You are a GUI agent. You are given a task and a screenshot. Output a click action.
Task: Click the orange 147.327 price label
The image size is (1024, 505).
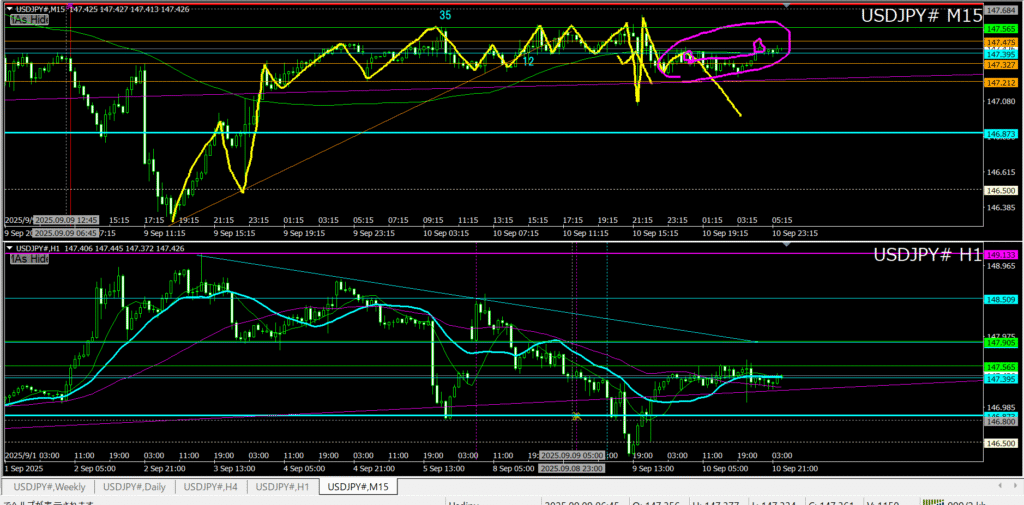pyautogui.click(x=1000, y=65)
